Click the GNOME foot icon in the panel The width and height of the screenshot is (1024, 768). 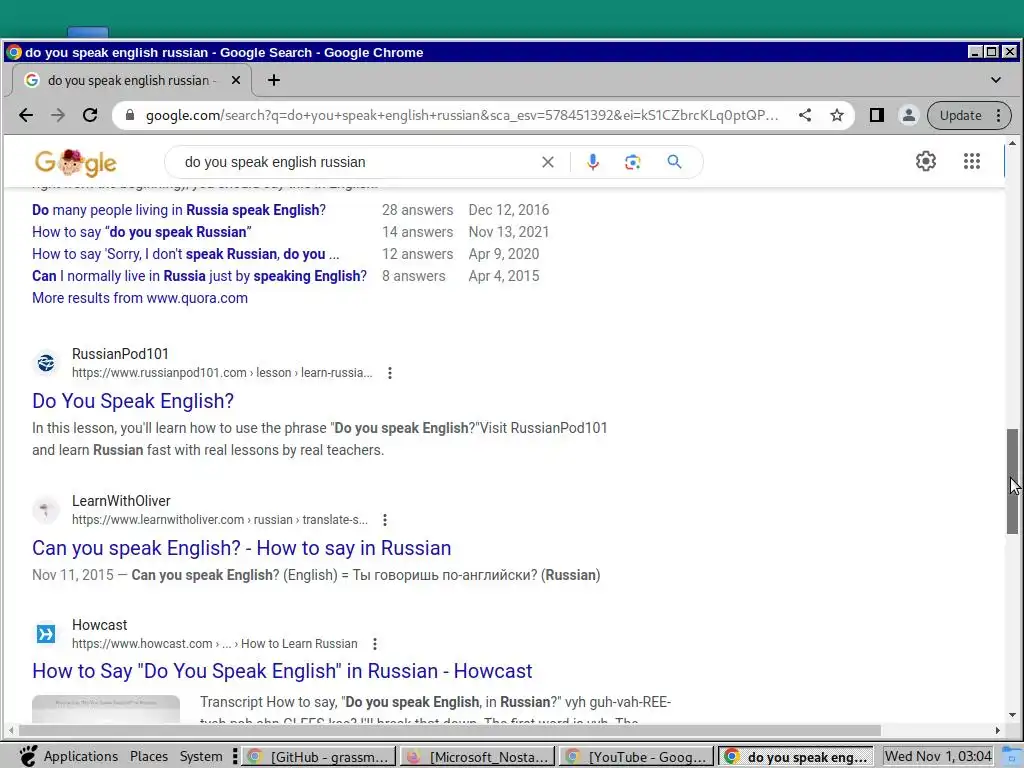click(28, 756)
